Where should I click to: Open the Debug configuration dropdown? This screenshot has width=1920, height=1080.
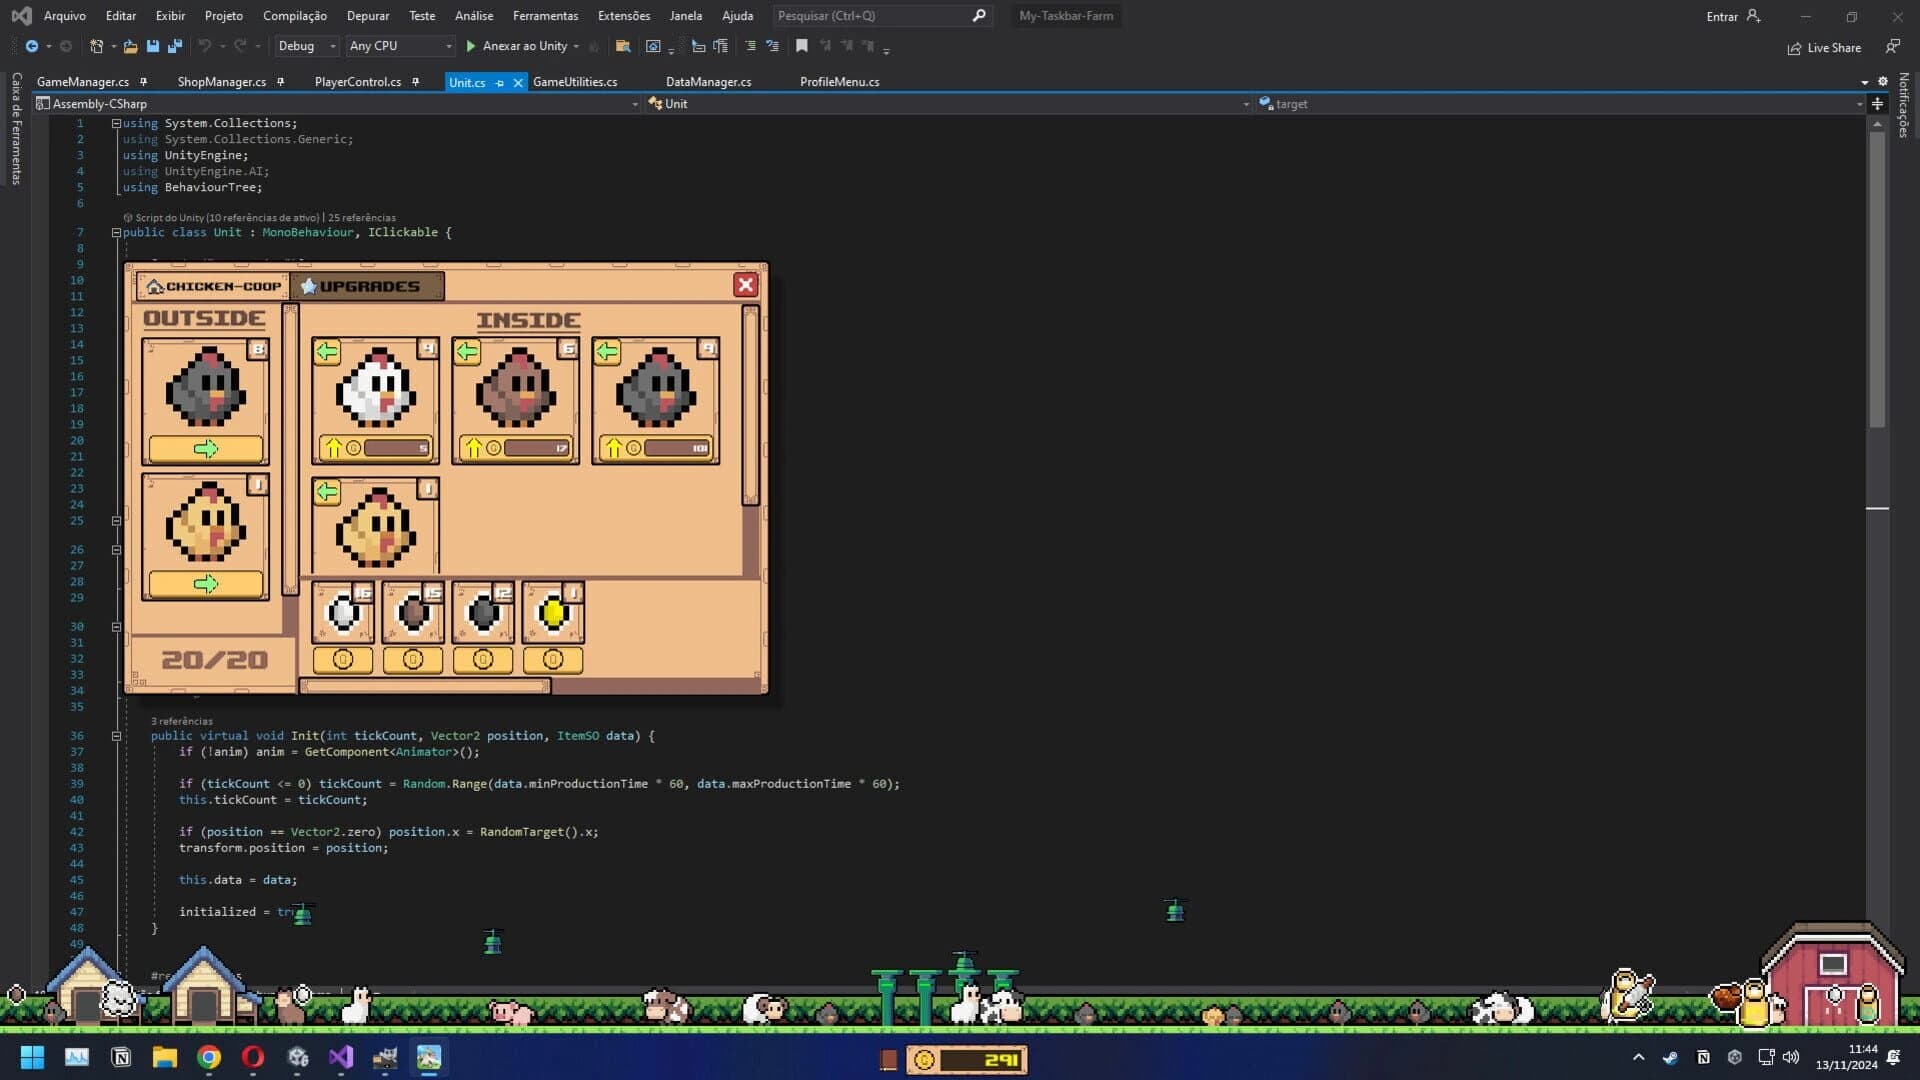tap(306, 46)
